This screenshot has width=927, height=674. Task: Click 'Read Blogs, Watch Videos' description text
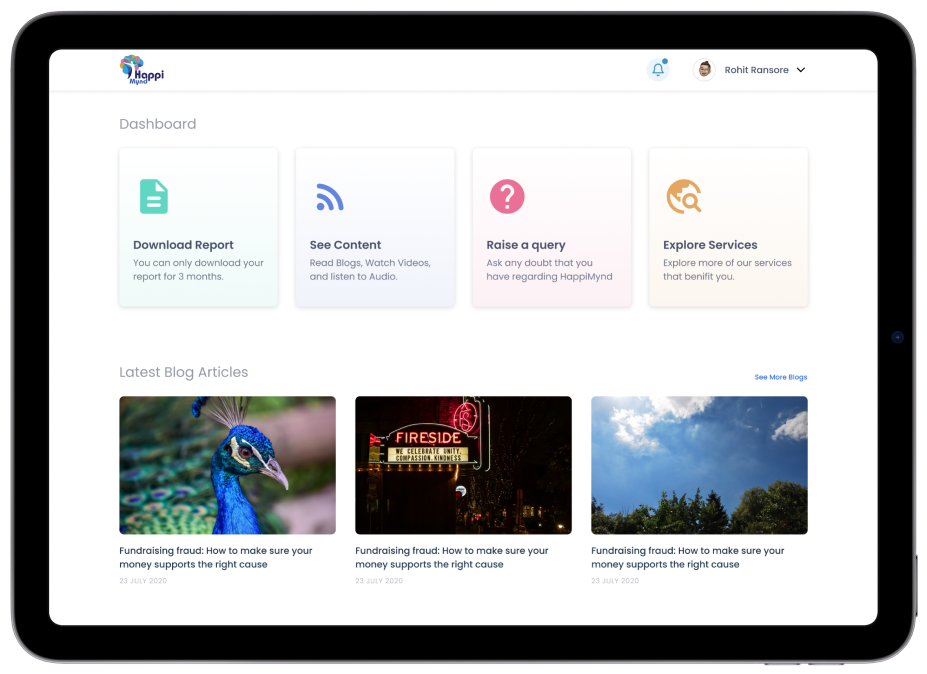[370, 270]
